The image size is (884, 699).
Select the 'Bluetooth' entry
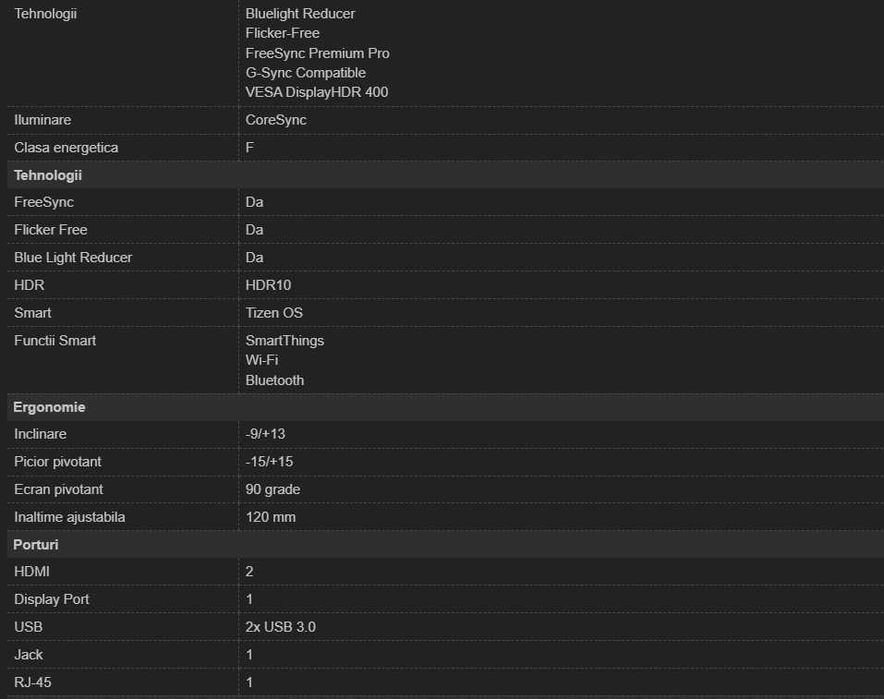coord(275,381)
